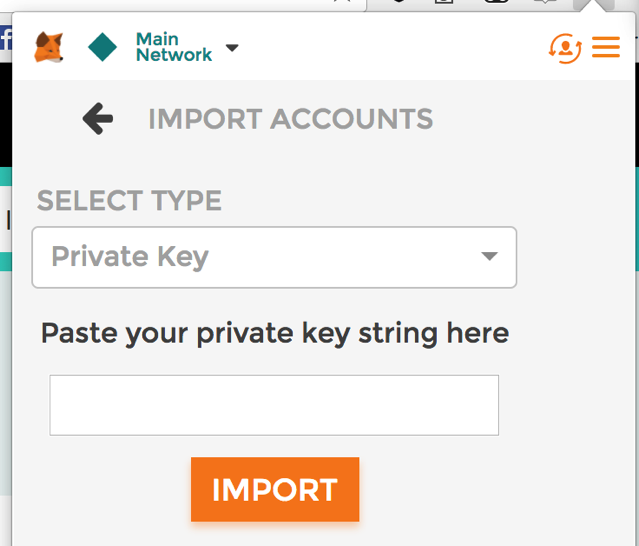639x546 pixels.
Task: Click the orange IMPORT button
Action: (275, 489)
